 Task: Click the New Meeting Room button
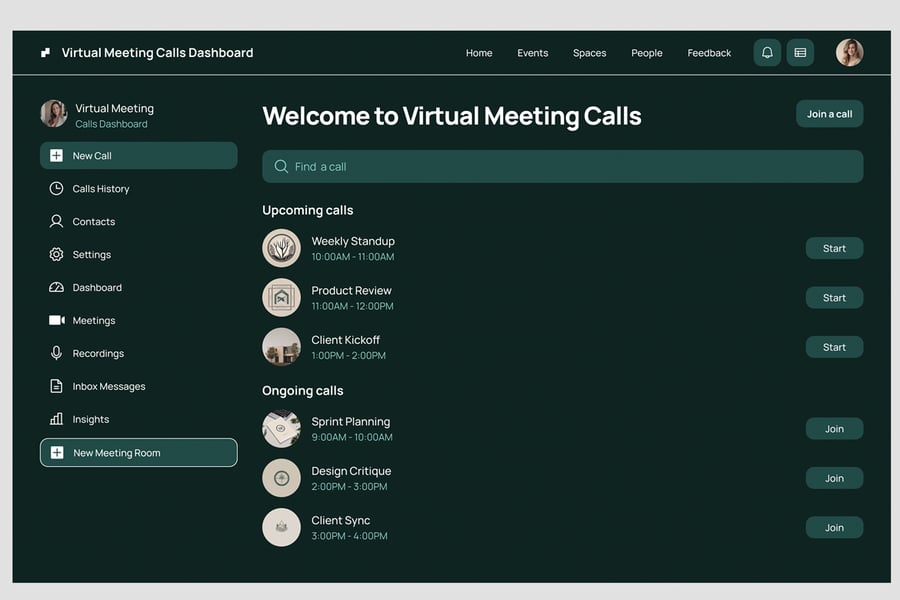click(x=139, y=453)
